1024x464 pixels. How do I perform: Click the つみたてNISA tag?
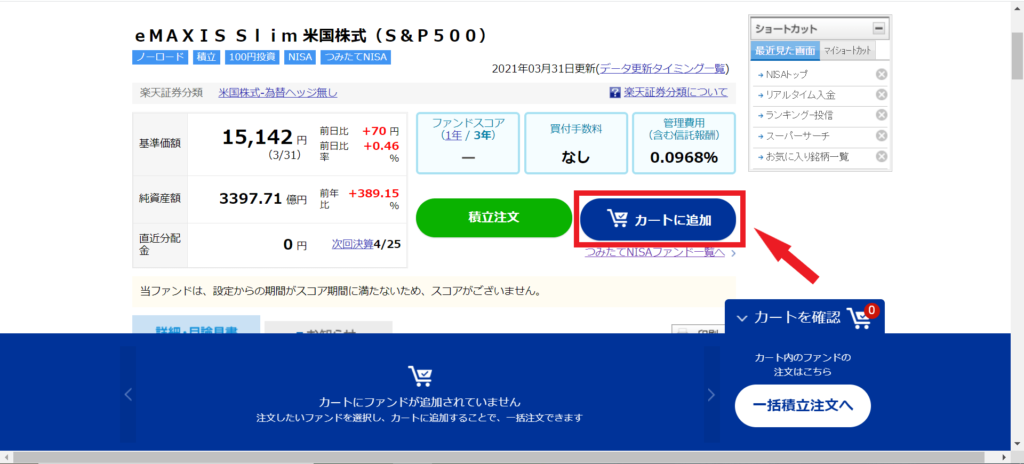(x=355, y=57)
